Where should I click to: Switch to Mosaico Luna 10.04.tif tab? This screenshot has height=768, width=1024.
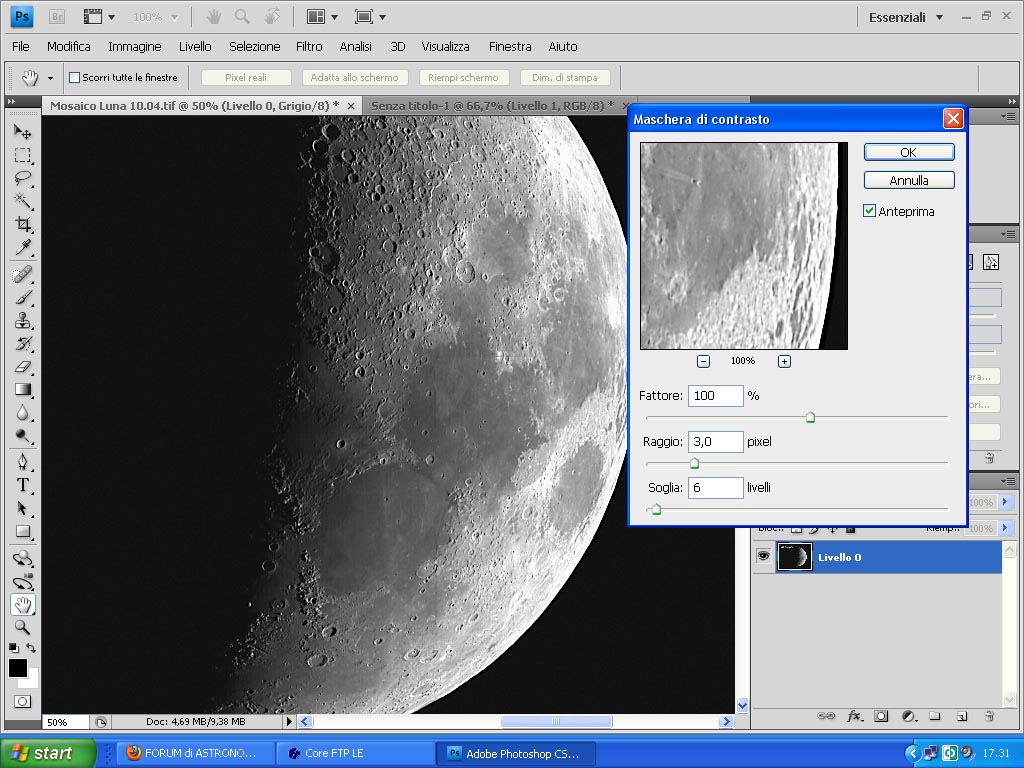point(195,105)
